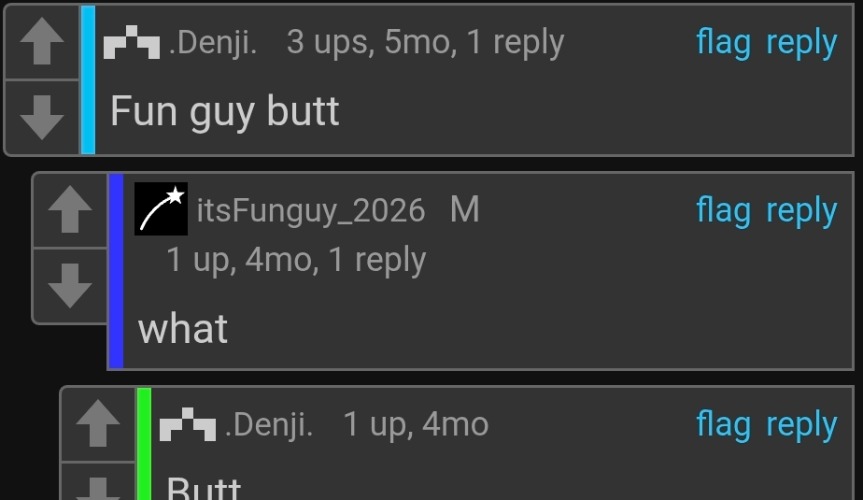Image resolution: width=863 pixels, height=500 pixels.
Task: Open itsFunguy_2026's shooting star avatar
Action: [x=161, y=209]
